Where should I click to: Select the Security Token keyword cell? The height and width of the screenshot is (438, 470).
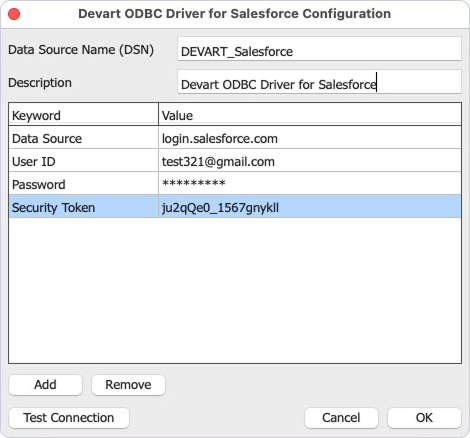tap(83, 207)
